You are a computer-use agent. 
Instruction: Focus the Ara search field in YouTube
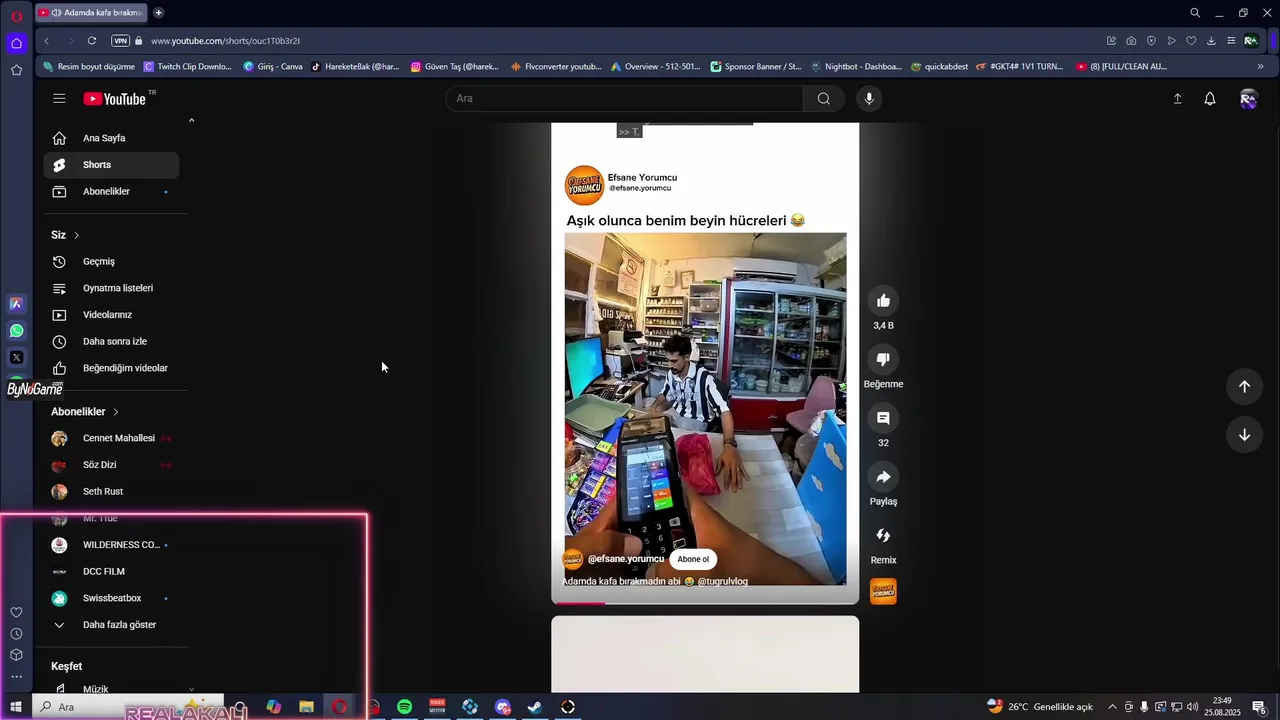click(x=625, y=98)
